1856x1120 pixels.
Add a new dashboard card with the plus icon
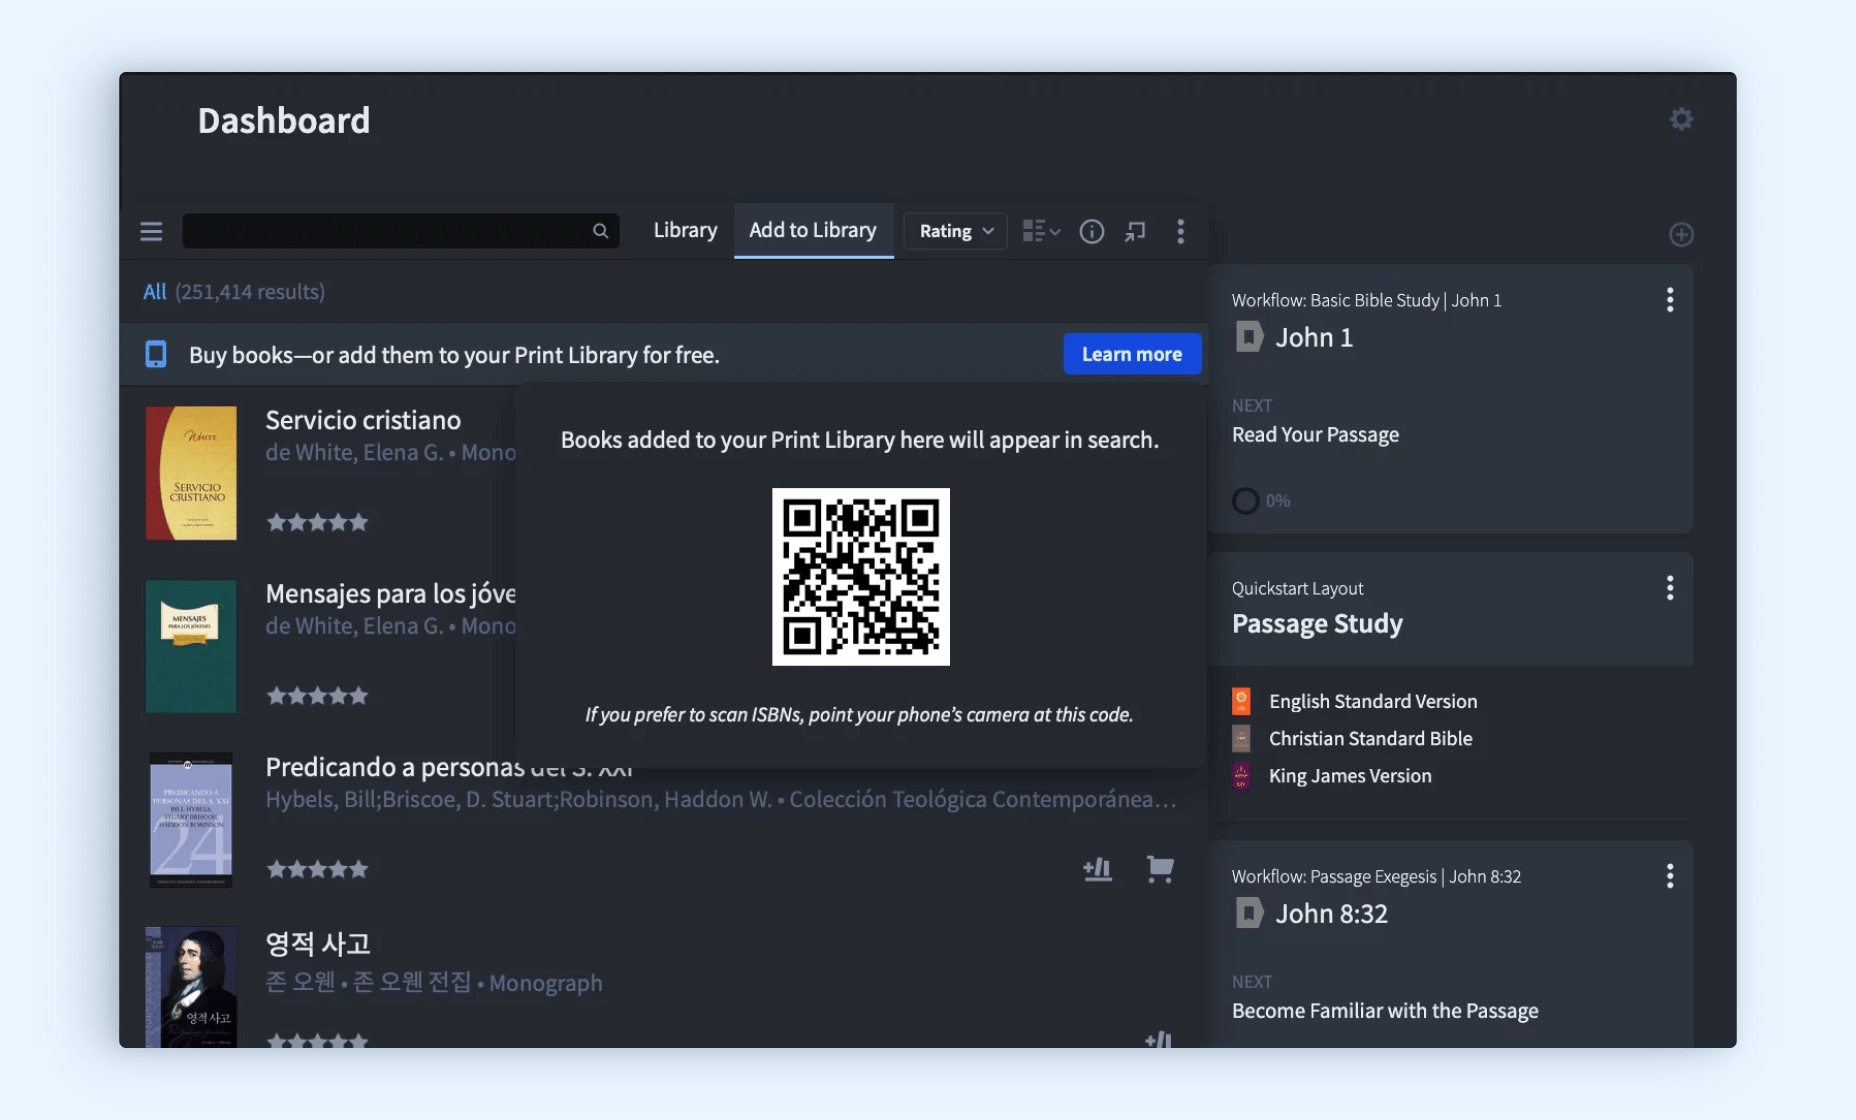1681,234
